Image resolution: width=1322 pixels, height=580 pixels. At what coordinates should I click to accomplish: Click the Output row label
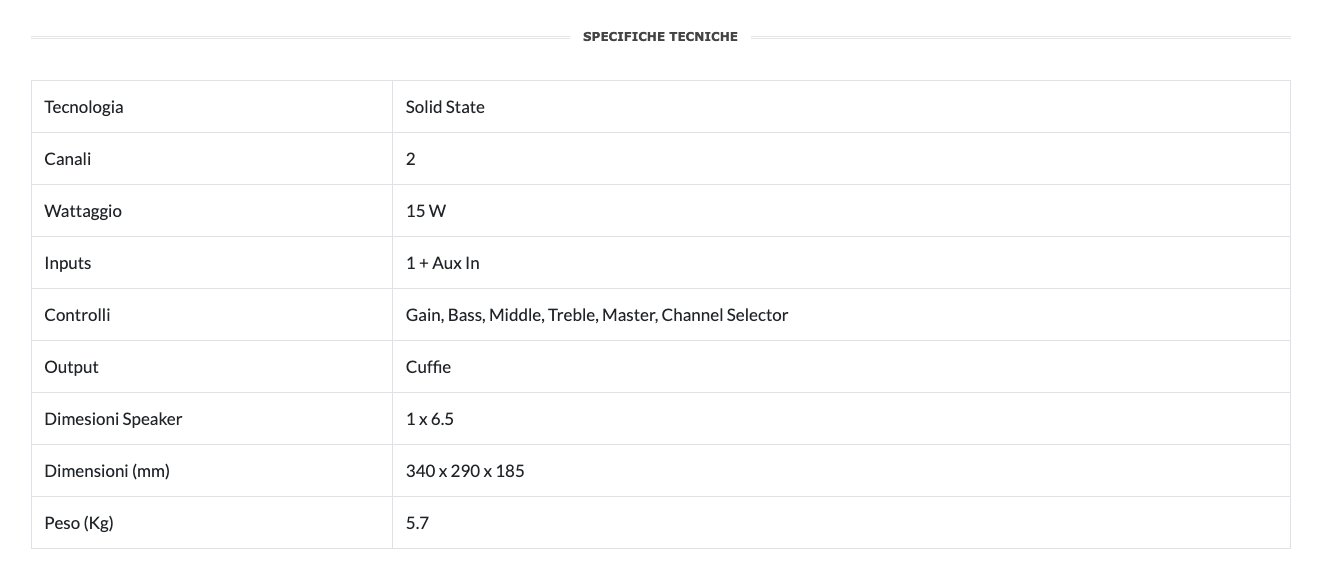pyautogui.click(x=71, y=367)
